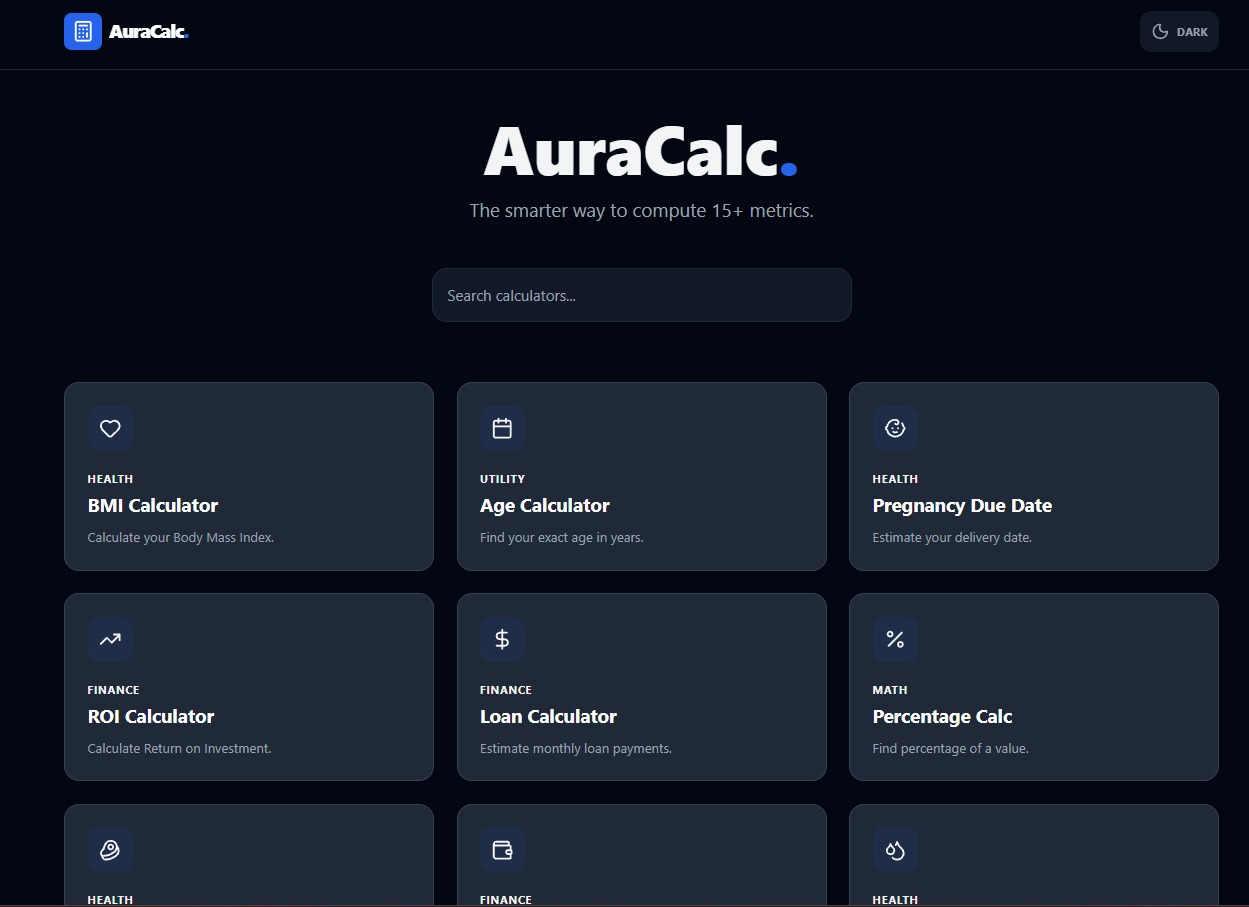Open the Percentage Calc card

click(x=1033, y=687)
